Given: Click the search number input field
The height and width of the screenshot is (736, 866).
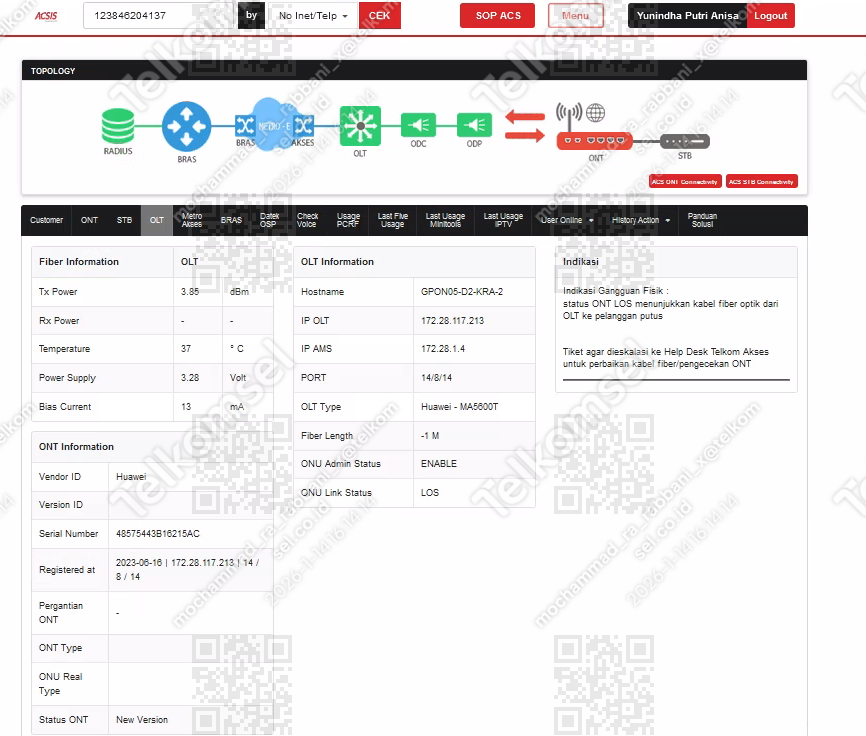Looking at the screenshot, I should tap(160, 15).
